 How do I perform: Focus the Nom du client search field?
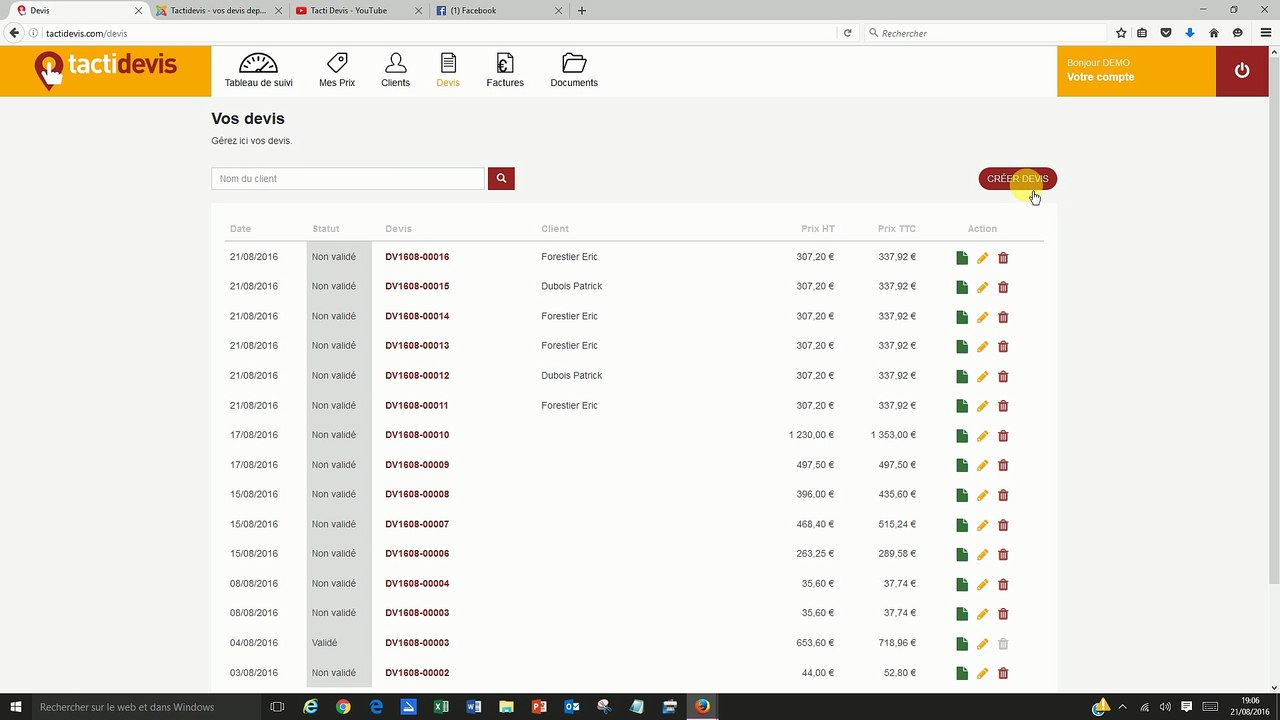(348, 179)
